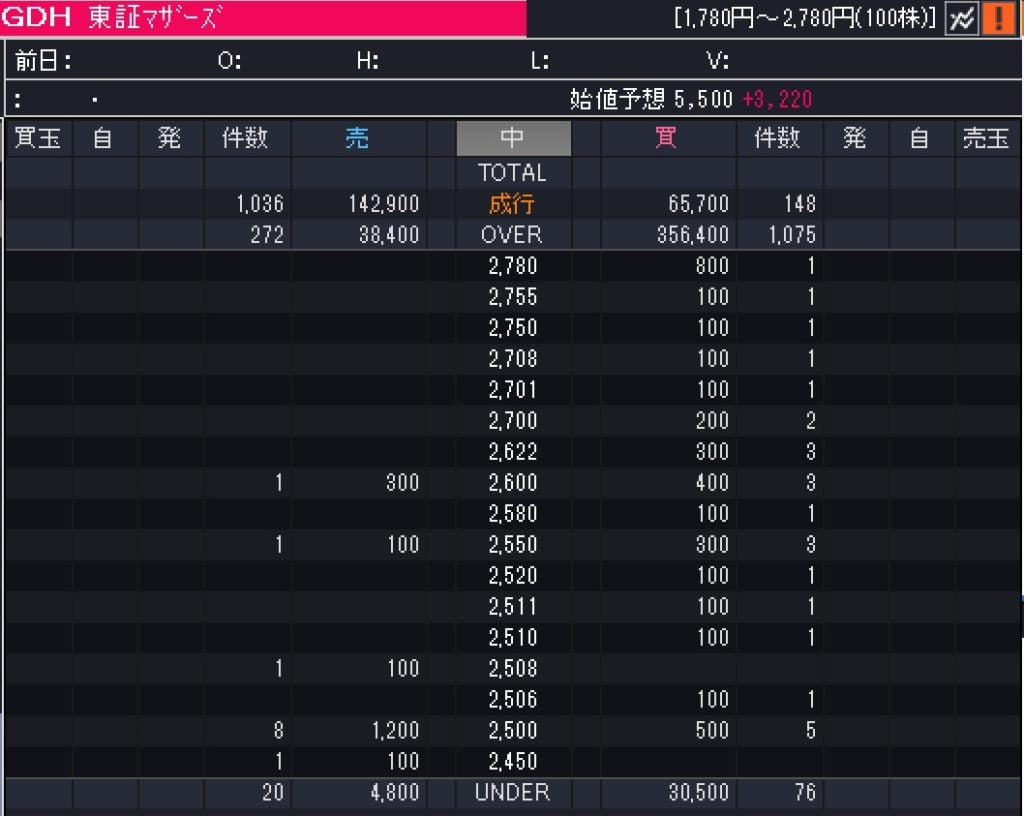1024x816 pixels.
Task: Select price 2,780 in the board
Action: [512, 266]
